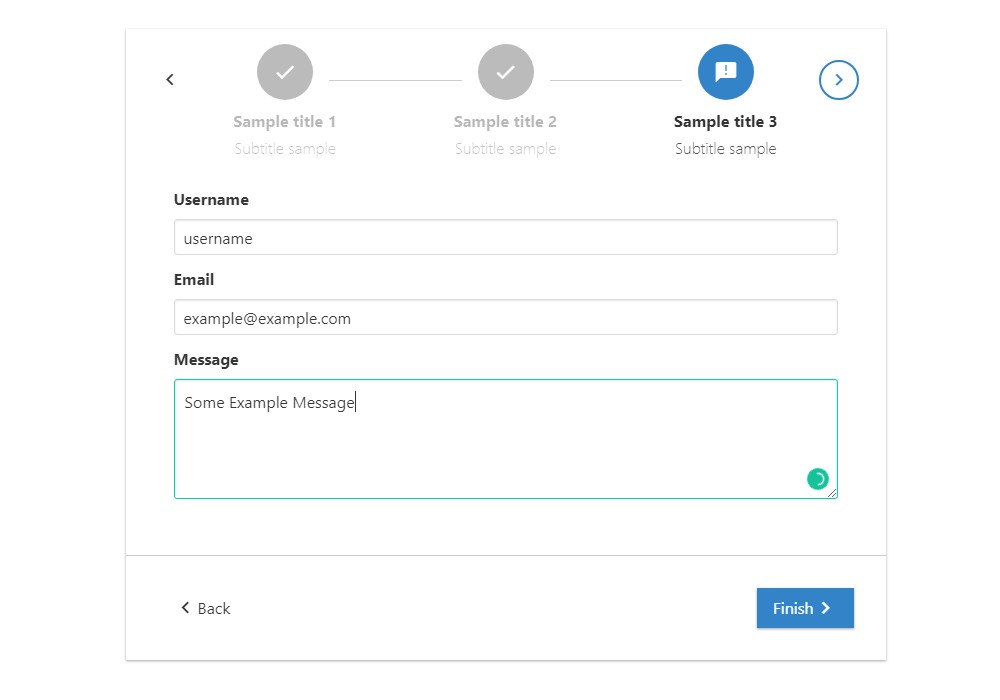Open the Sample title 3 step
This screenshot has height=700, width=1000.
pyautogui.click(x=725, y=122)
